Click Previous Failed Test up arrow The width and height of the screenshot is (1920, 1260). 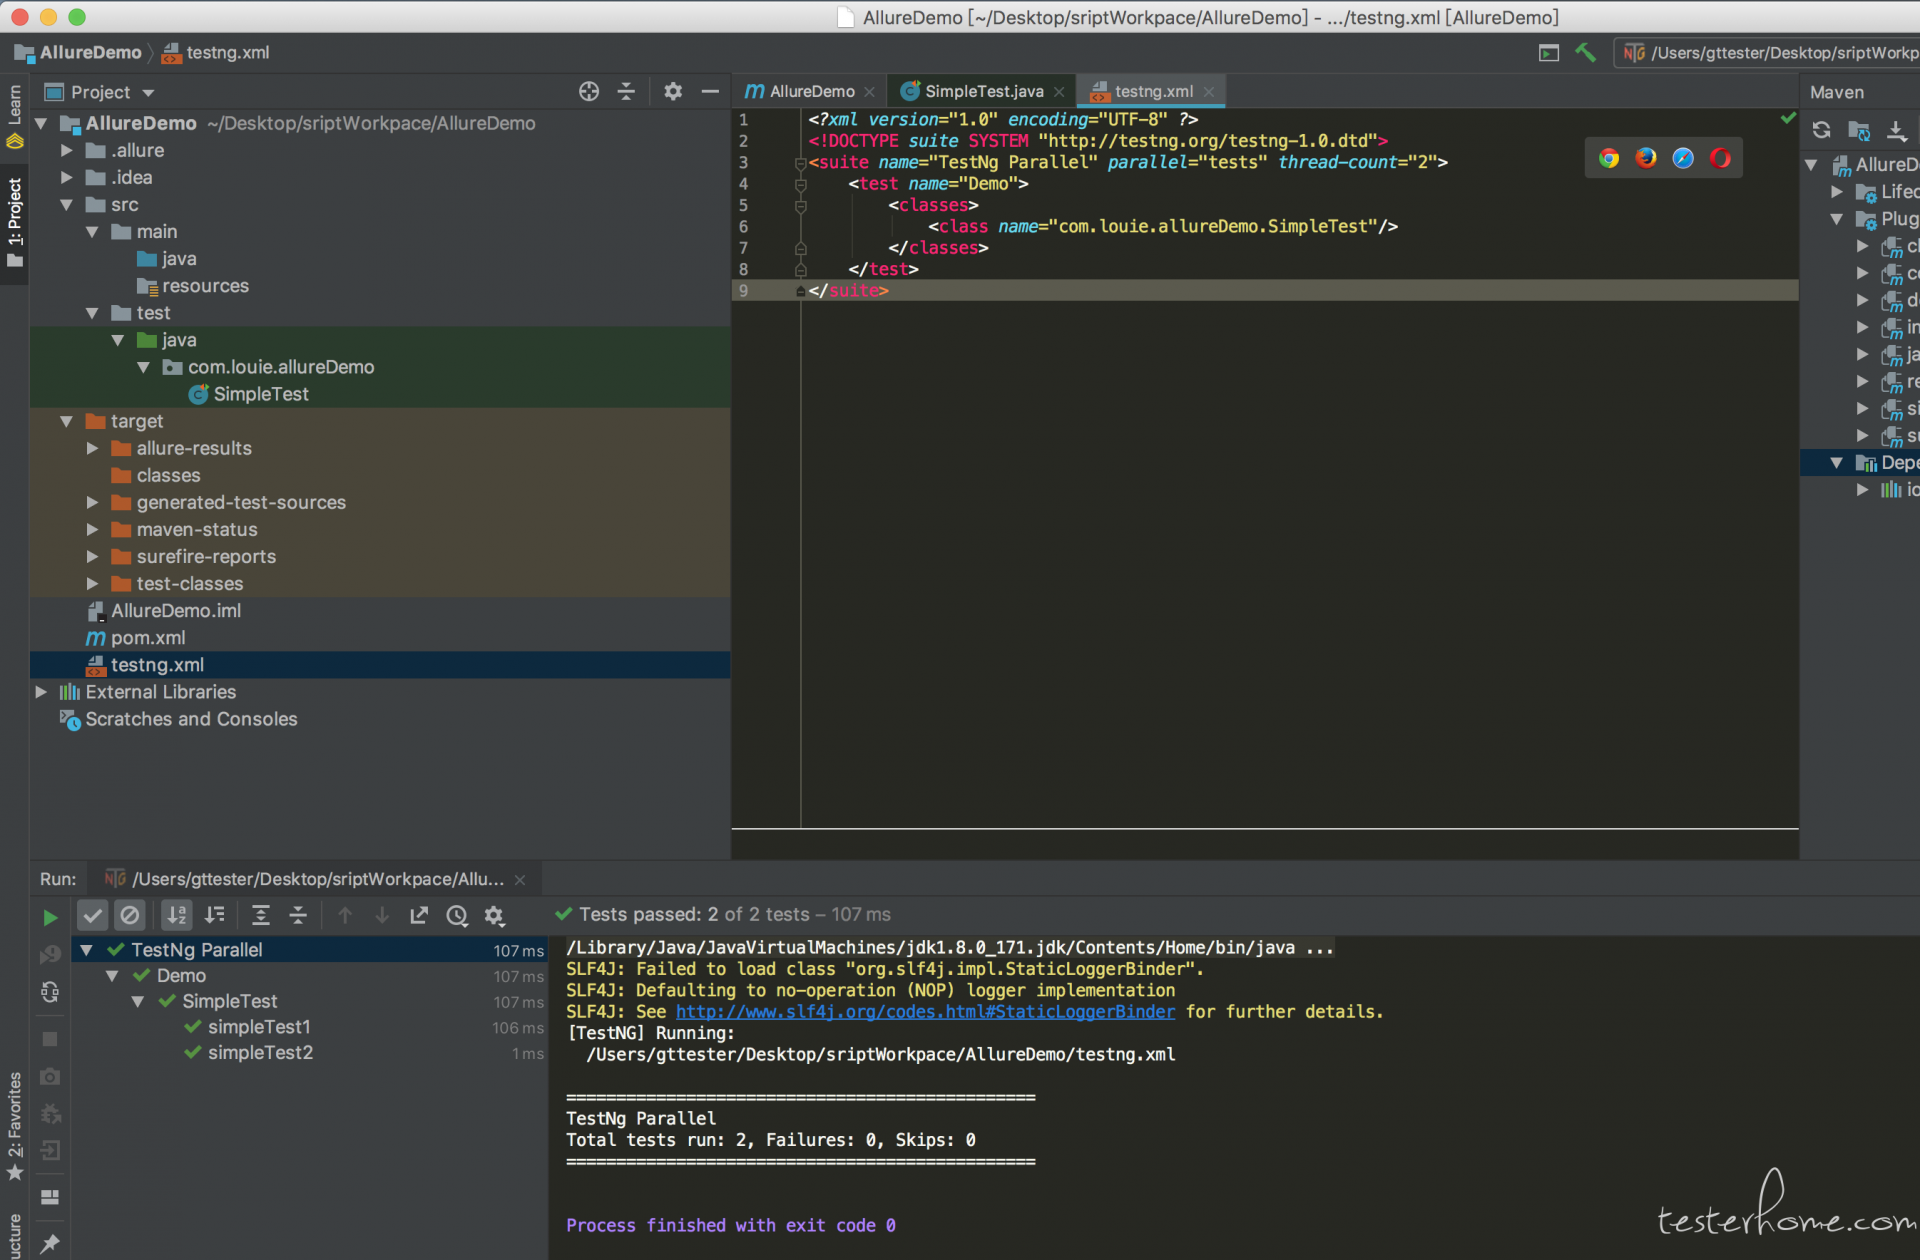(x=345, y=915)
